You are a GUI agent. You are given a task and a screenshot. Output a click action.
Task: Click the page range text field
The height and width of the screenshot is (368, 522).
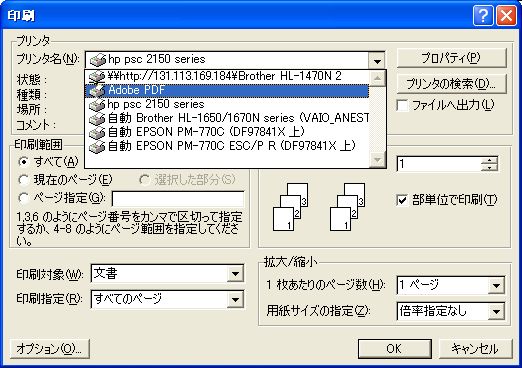click(178, 199)
